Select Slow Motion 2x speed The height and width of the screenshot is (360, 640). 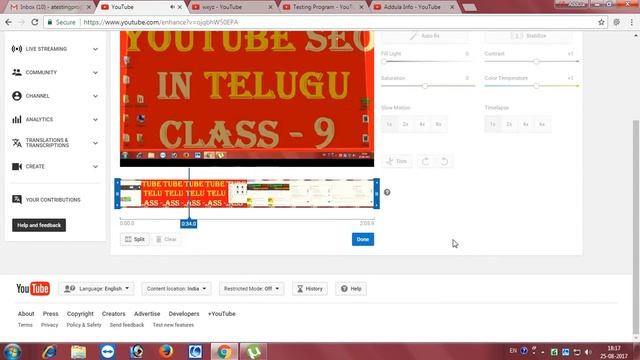tap(406, 124)
